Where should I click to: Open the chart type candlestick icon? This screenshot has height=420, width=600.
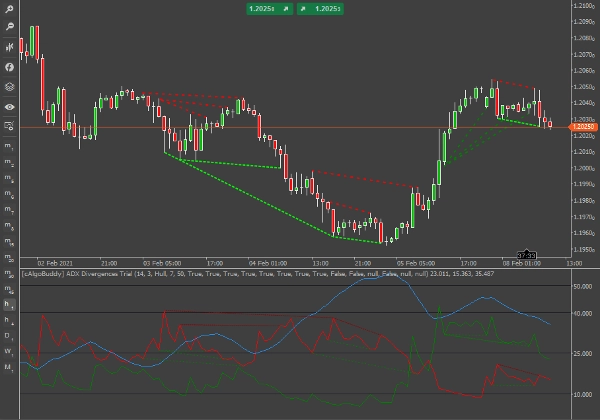point(9,47)
